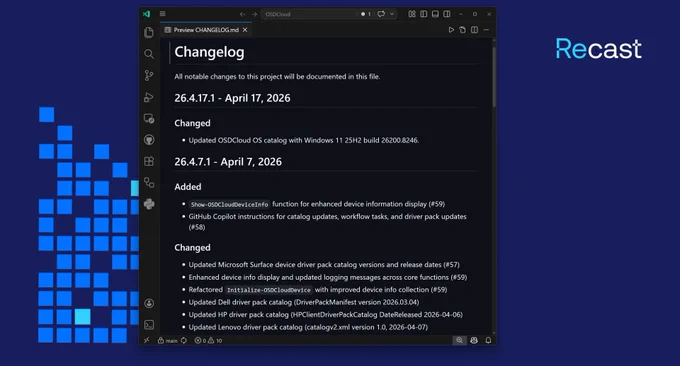Image resolution: width=680 pixels, height=366 pixels.
Task: Open the Python view in activity bar
Action: click(149, 204)
